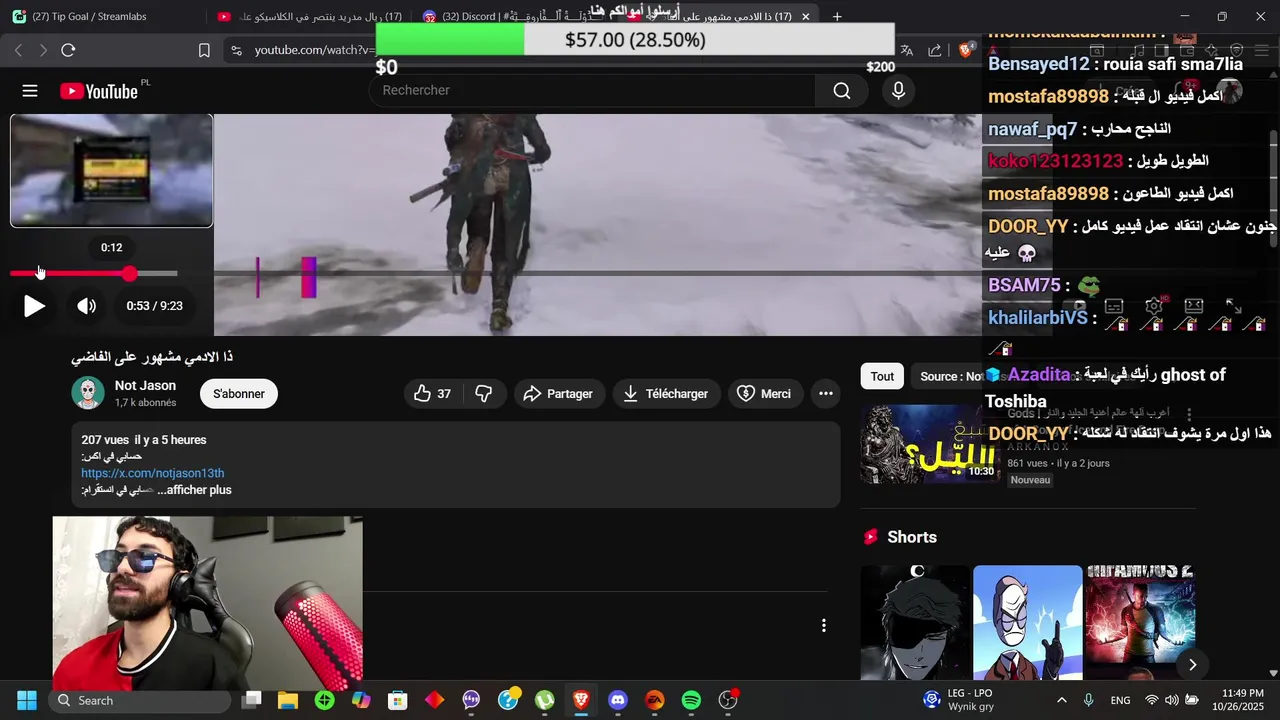This screenshot has width=1280, height=720.
Task: Open the three-dot menu below the description
Action: [824, 626]
